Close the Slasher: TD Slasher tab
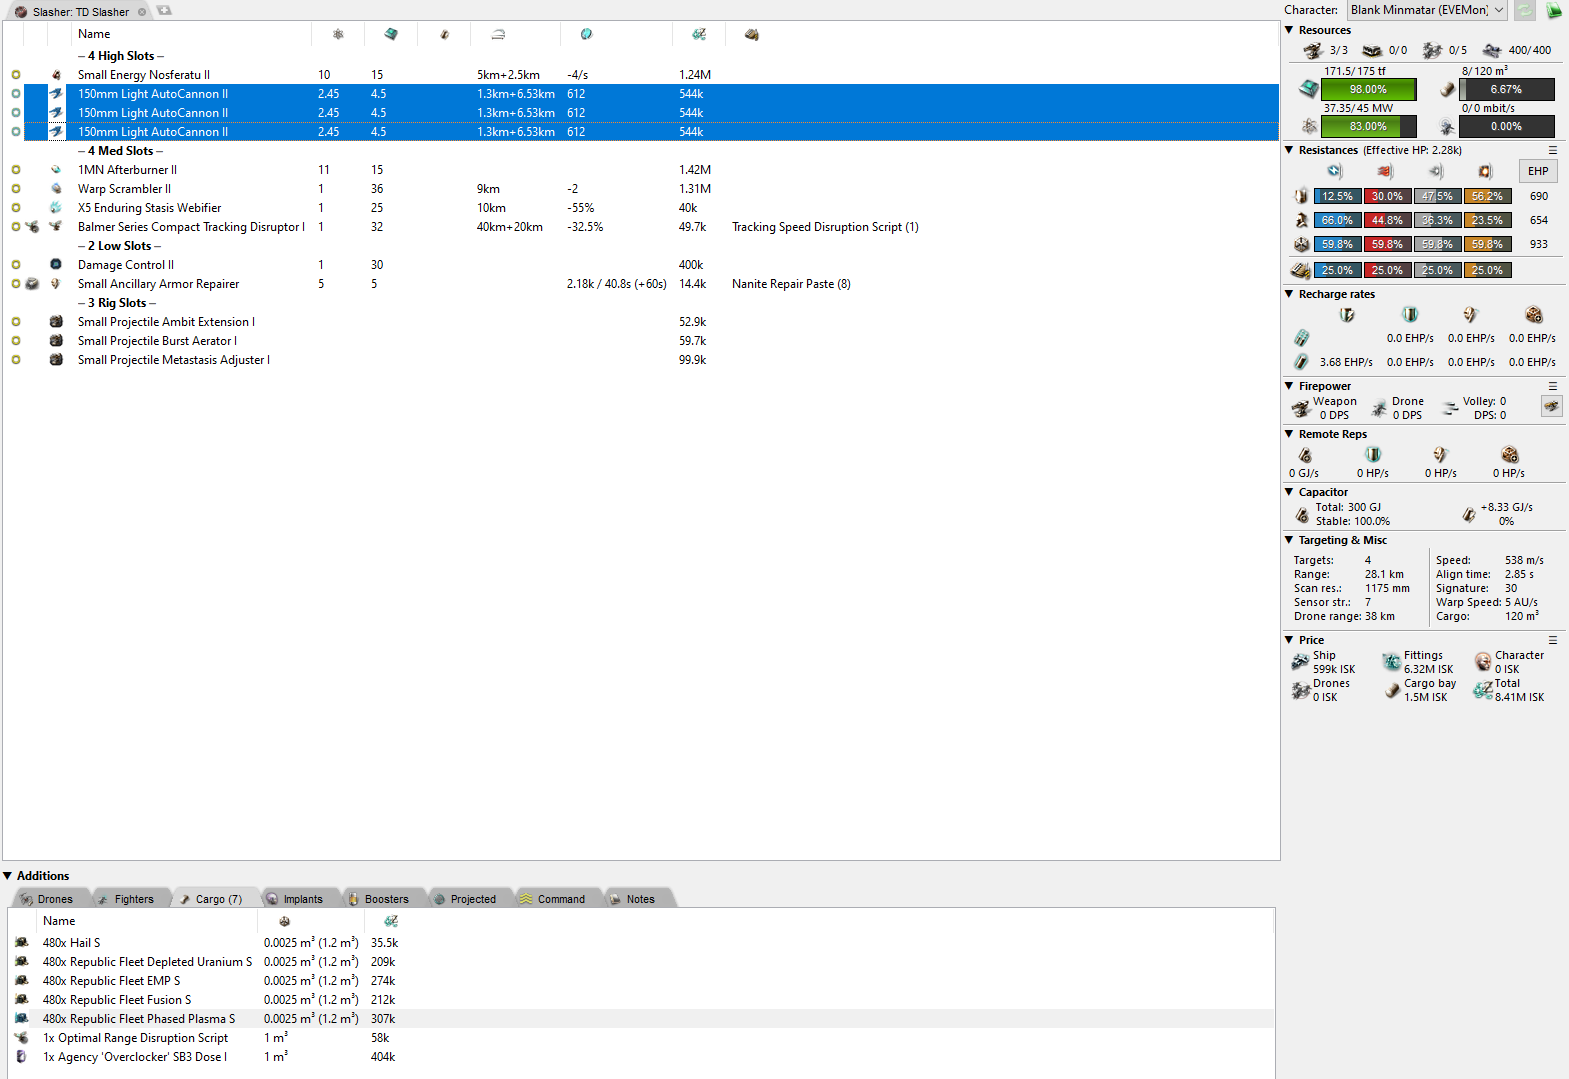This screenshot has height=1079, width=1569. [x=142, y=12]
